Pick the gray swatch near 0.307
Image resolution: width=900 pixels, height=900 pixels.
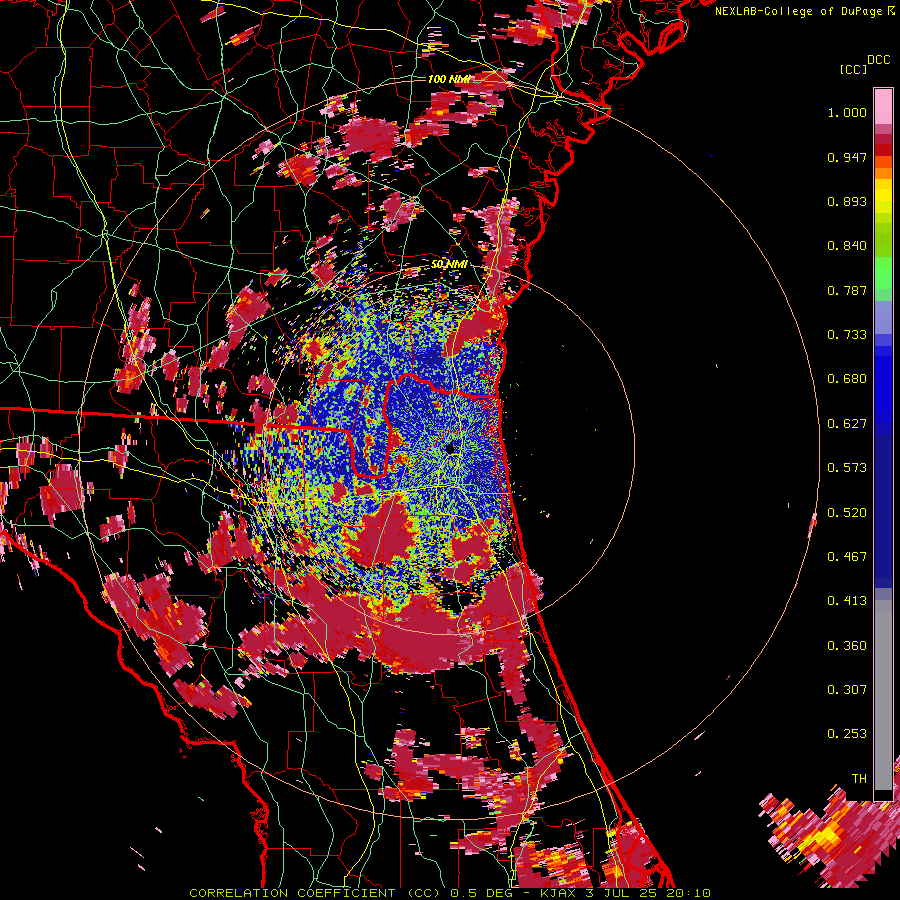[883, 695]
